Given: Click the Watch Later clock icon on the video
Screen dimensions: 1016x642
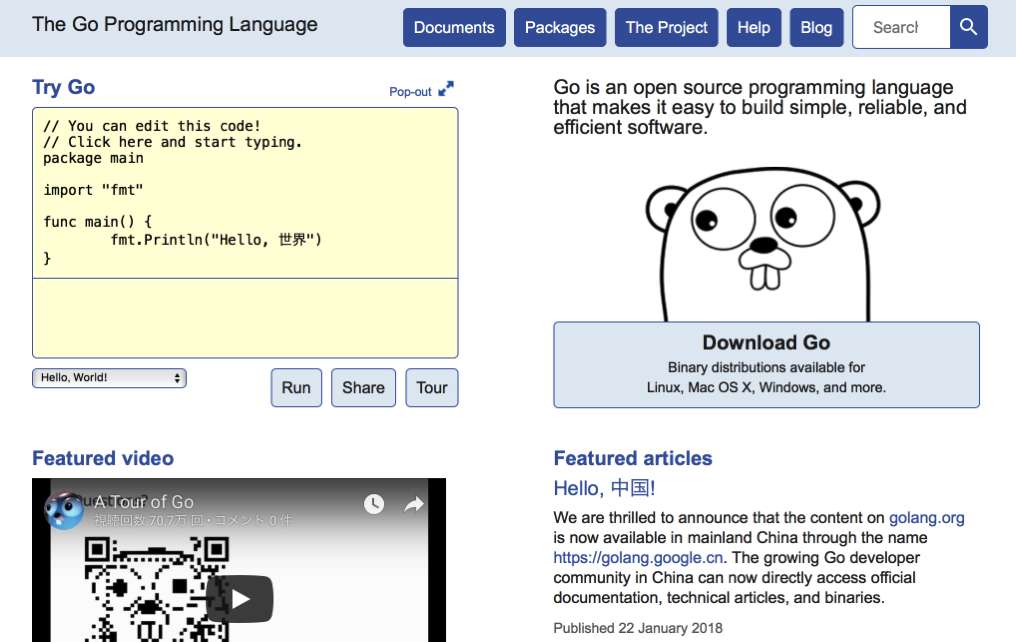Looking at the screenshot, I should click(374, 506).
